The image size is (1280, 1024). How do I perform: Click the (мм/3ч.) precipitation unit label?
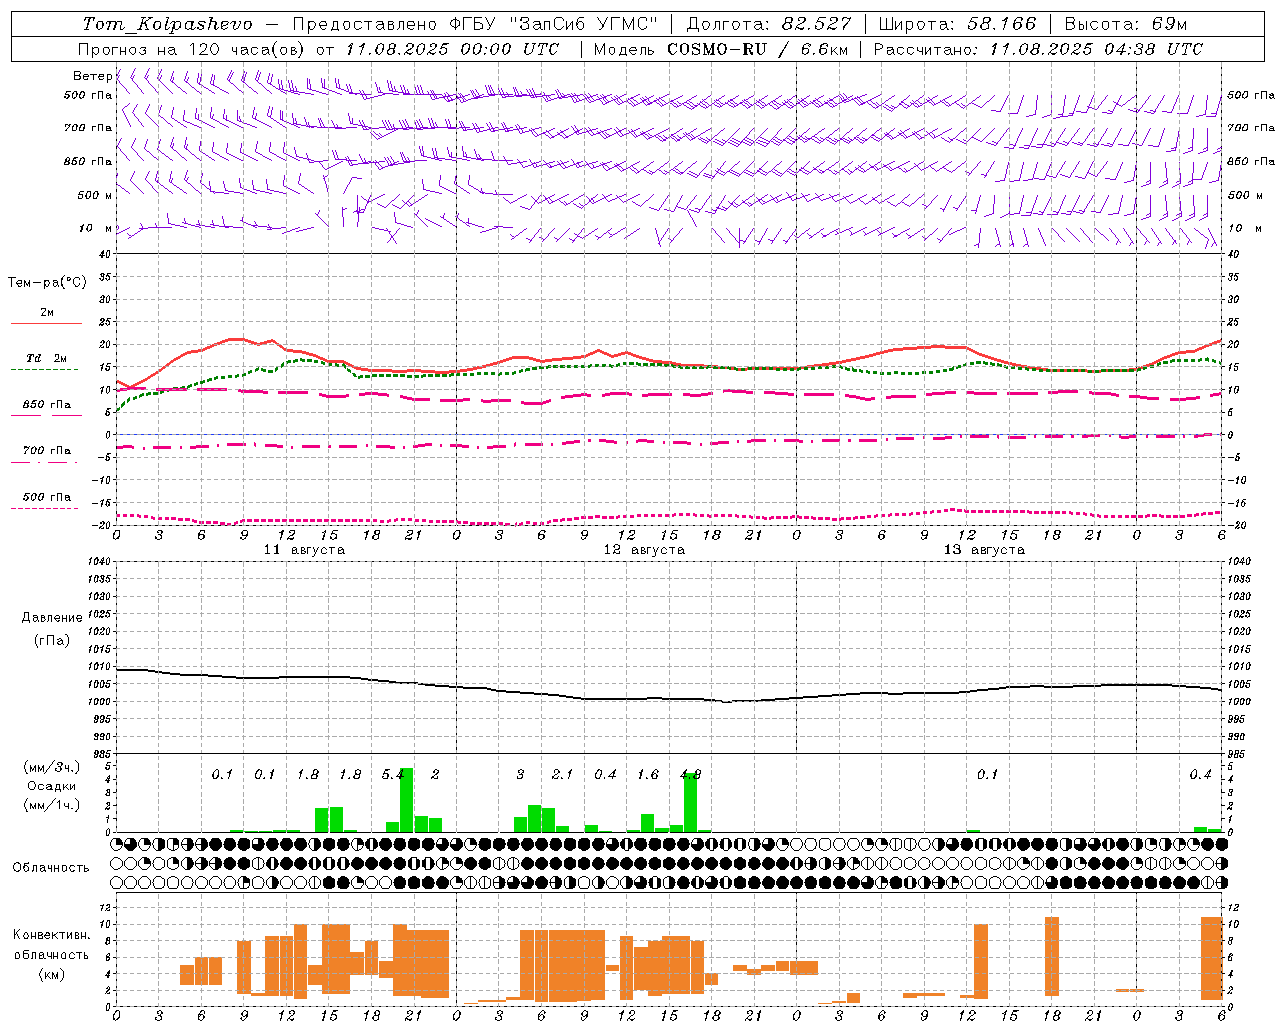(x=52, y=768)
